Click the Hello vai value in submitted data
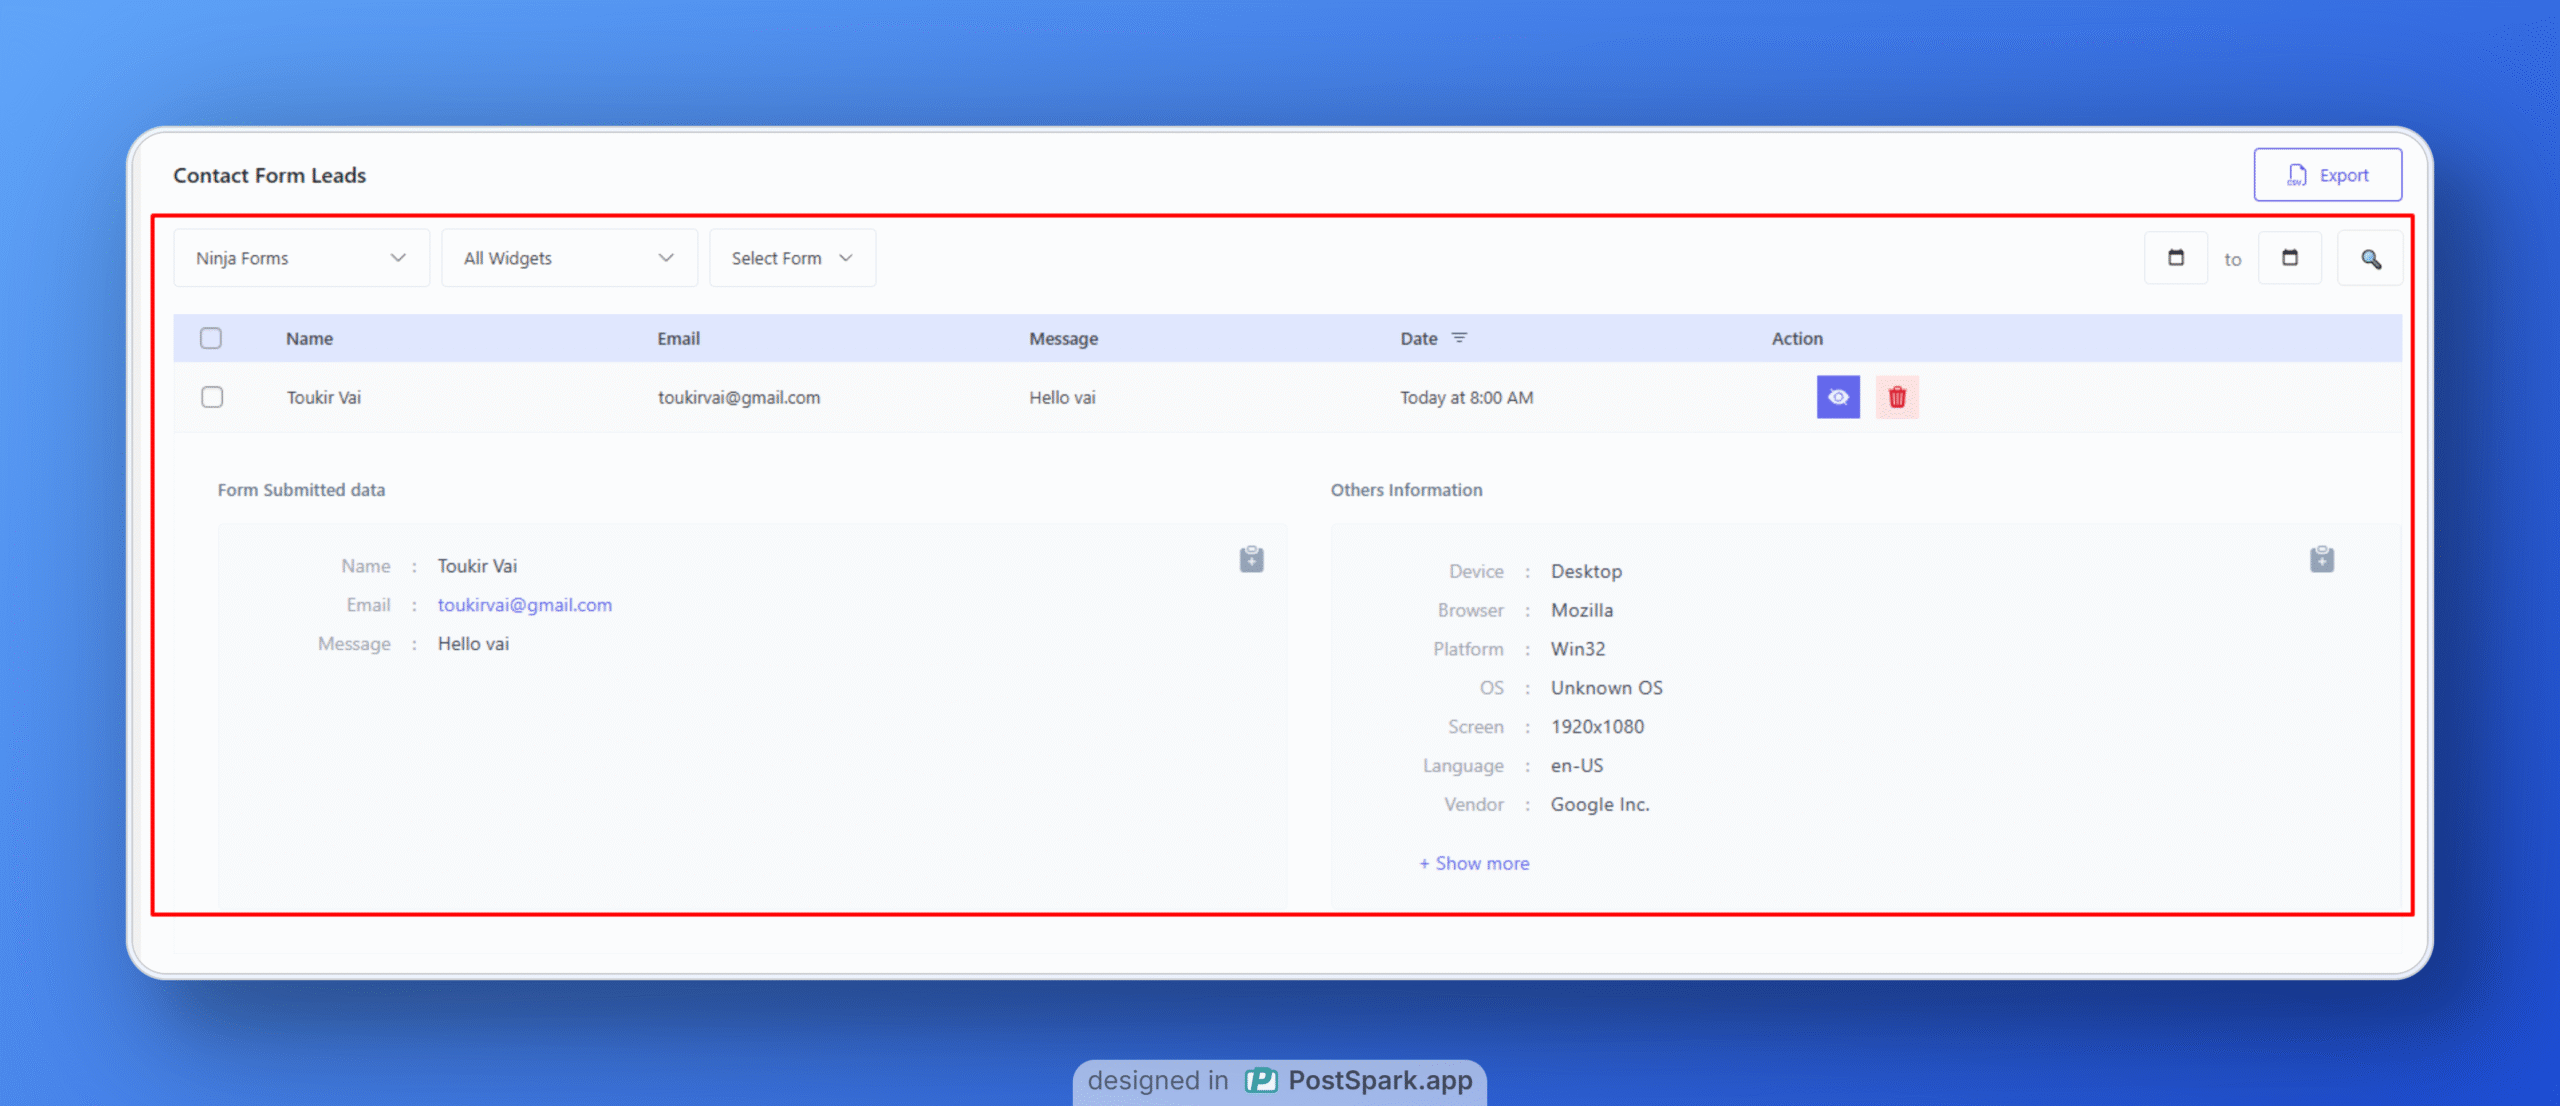This screenshot has height=1106, width=2560. point(473,644)
